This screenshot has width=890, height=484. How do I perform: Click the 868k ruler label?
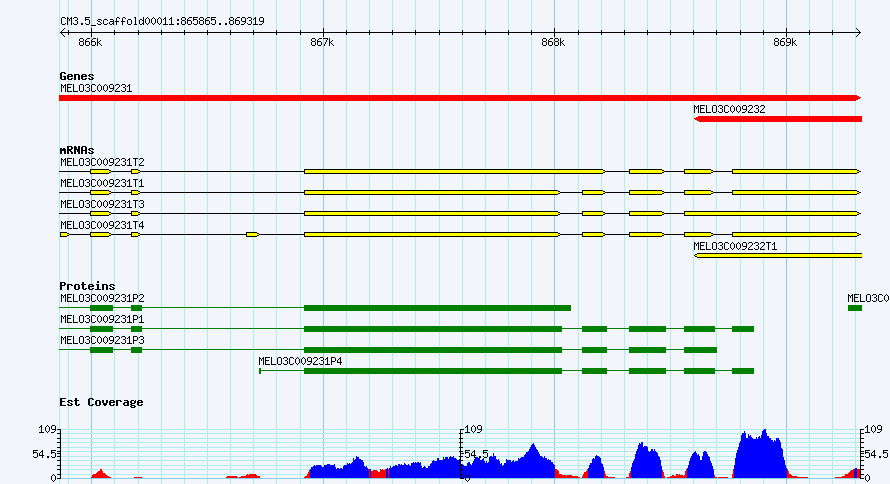tap(553, 43)
